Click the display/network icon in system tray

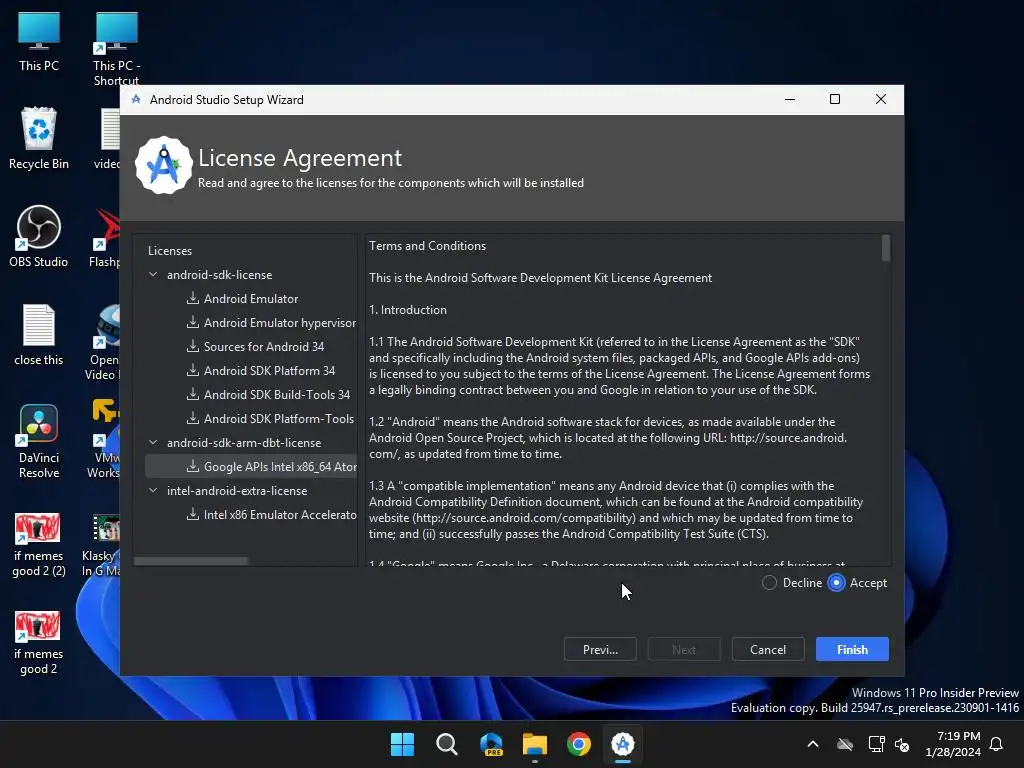pos(876,744)
